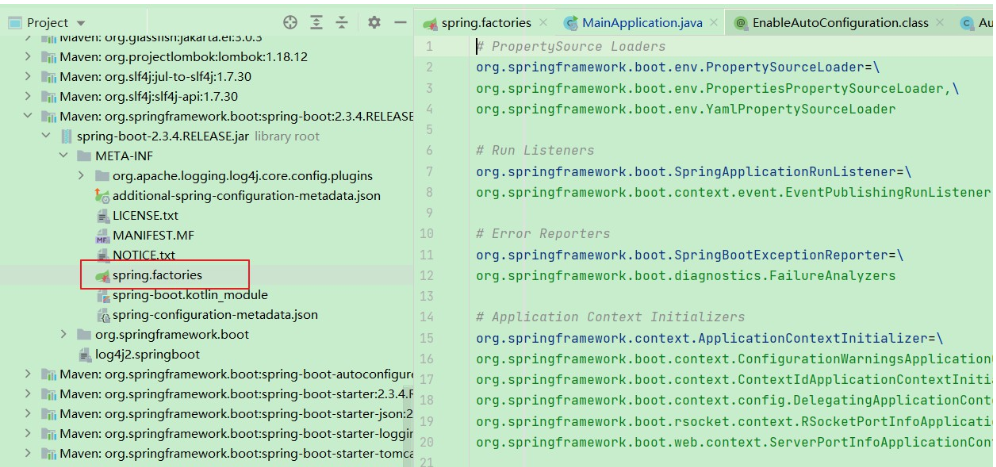Expand Maven spring-boot-starter-tomcat node
The height and width of the screenshot is (467, 996).
pos(27,454)
